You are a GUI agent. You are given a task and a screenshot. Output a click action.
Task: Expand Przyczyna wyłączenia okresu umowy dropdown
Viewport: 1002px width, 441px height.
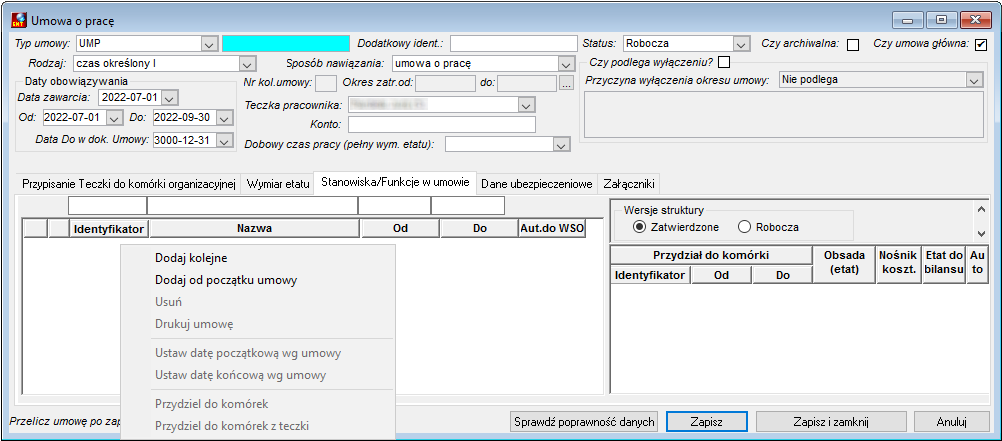coord(975,81)
